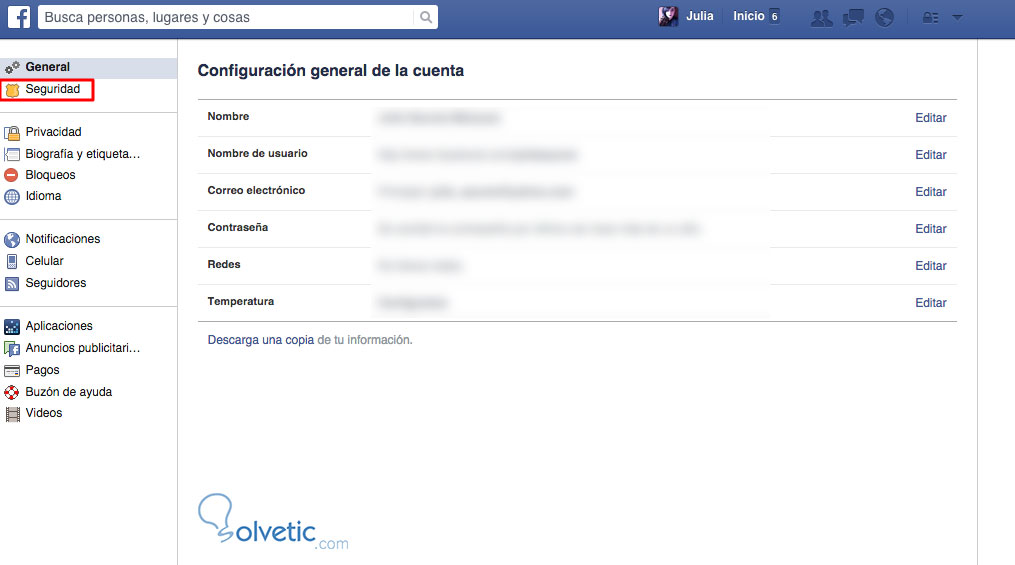
Task: Click the Seguidores feed icon
Action: pos(12,283)
